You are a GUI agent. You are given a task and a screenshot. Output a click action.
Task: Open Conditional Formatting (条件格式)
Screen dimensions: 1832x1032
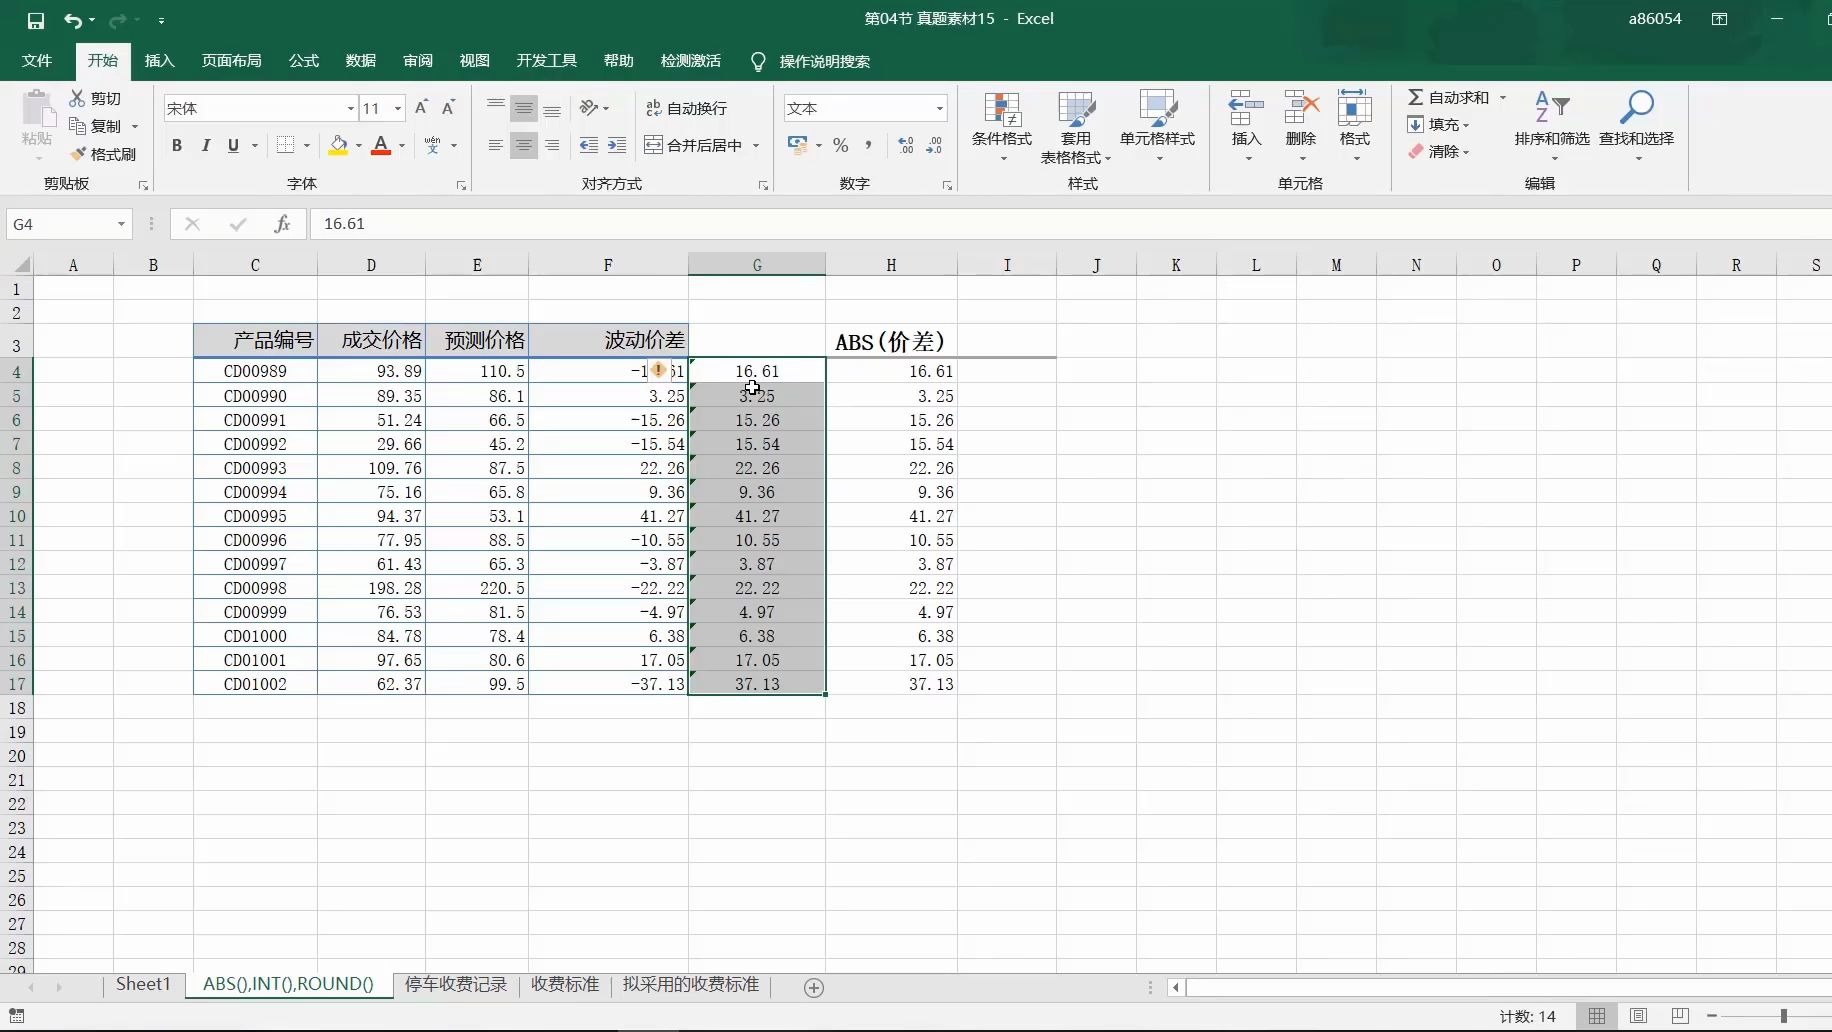(x=1001, y=127)
